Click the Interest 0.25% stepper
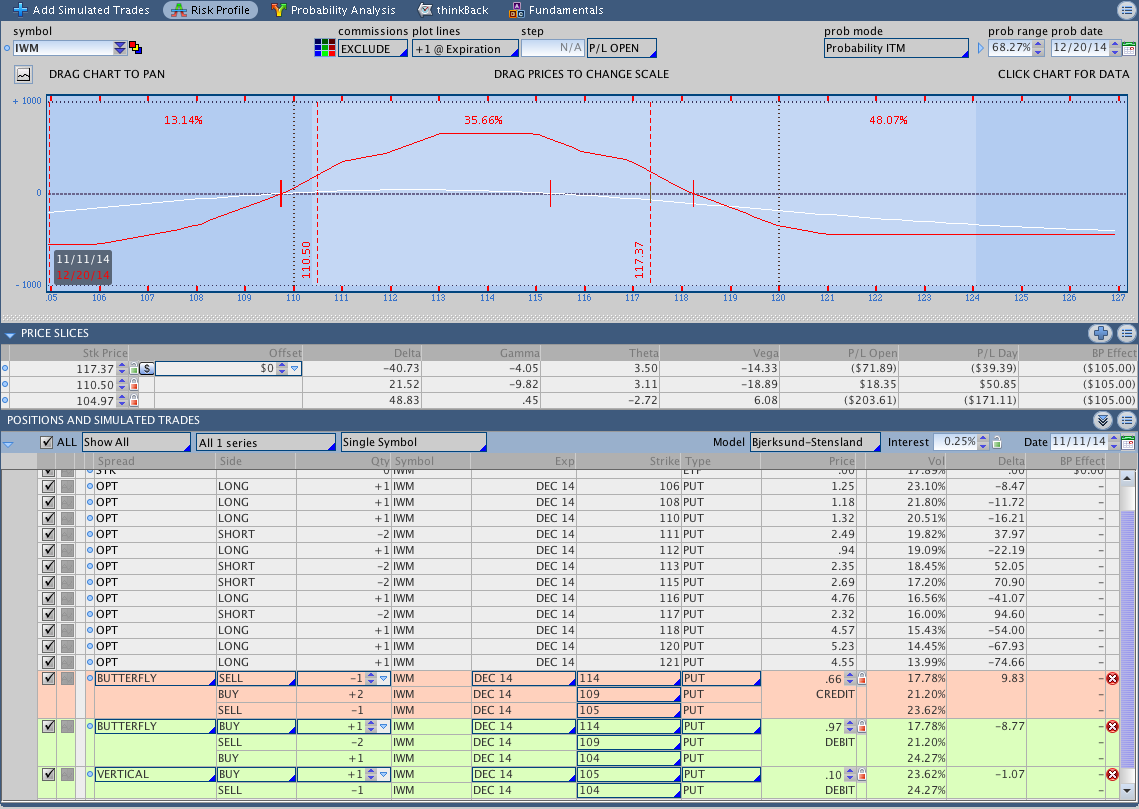The width and height of the screenshot is (1139, 809). [983, 442]
